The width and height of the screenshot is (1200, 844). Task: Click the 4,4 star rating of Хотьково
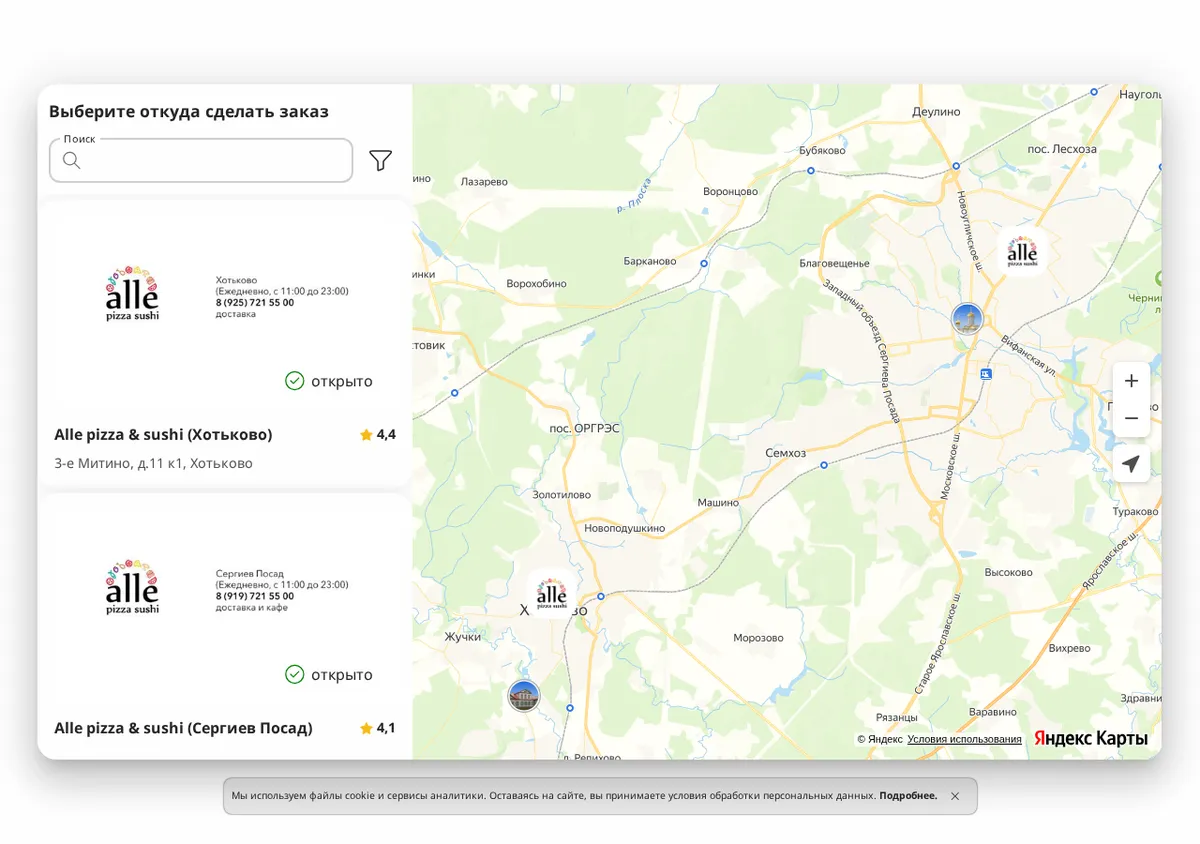click(378, 434)
